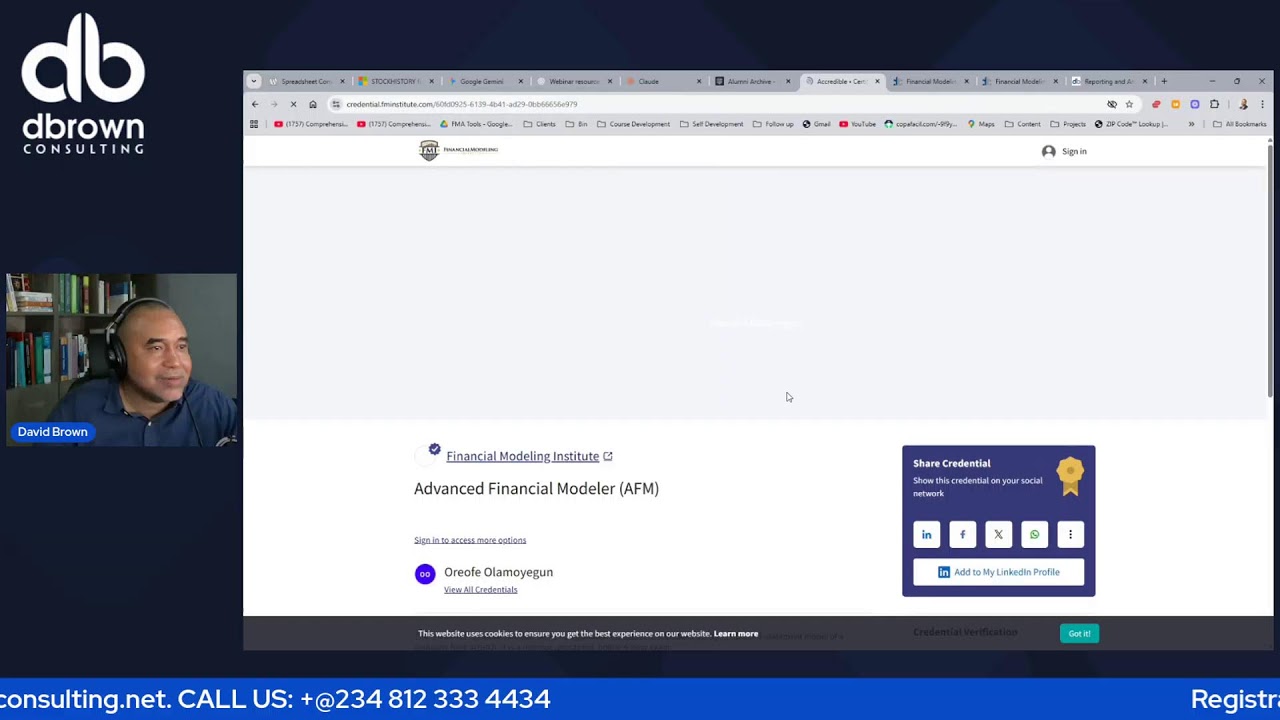
Task: Open Follow up bookmark folder
Action: pos(773,124)
